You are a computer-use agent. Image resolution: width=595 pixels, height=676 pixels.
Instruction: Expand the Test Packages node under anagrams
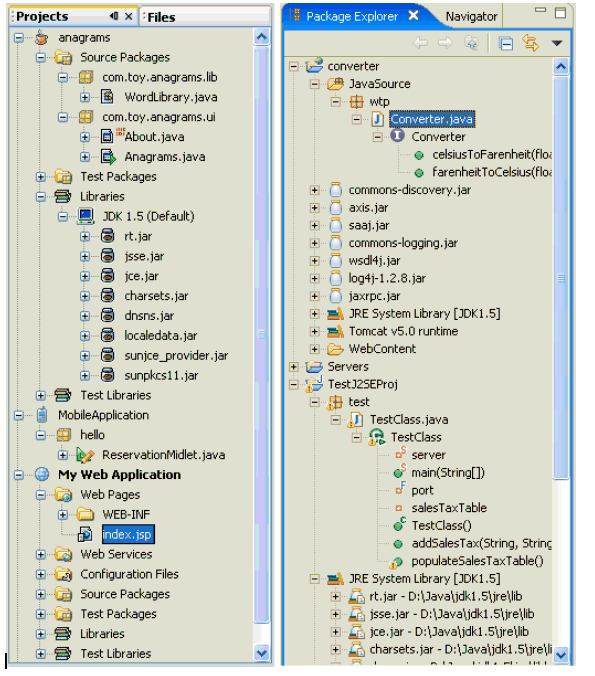(x=41, y=177)
